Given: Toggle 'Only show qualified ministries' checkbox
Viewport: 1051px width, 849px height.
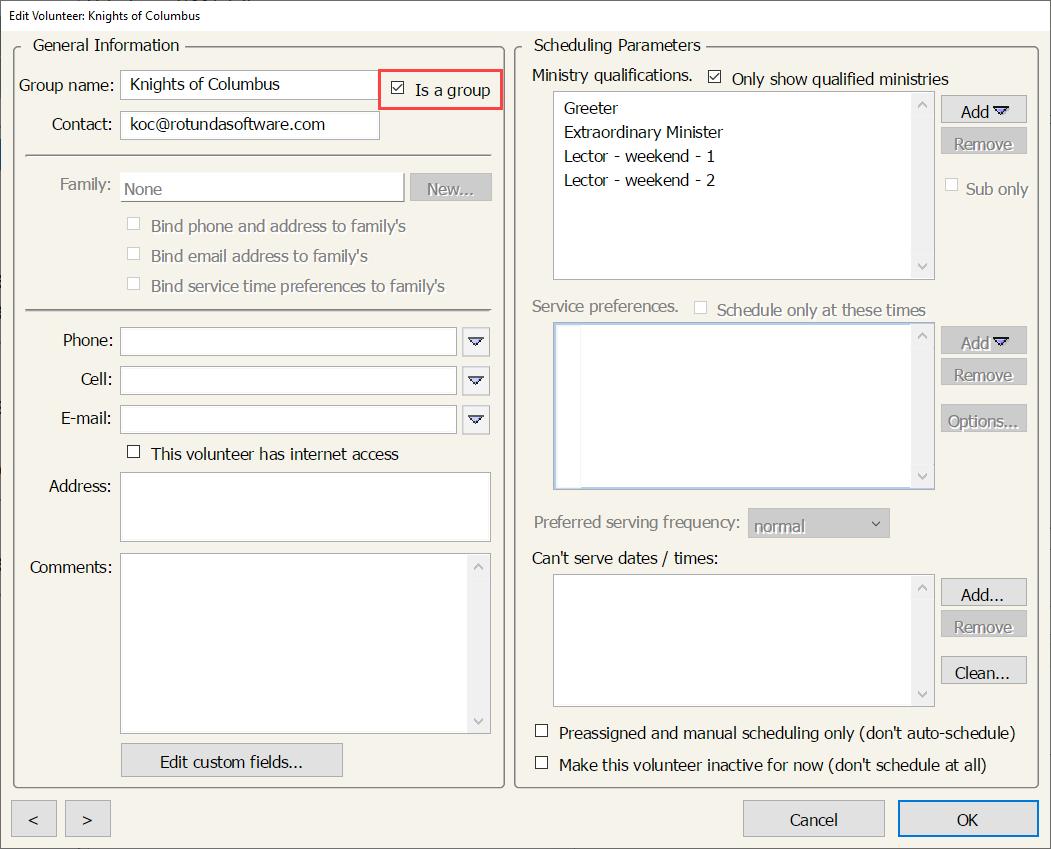Looking at the screenshot, I should [x=715, y=78].
